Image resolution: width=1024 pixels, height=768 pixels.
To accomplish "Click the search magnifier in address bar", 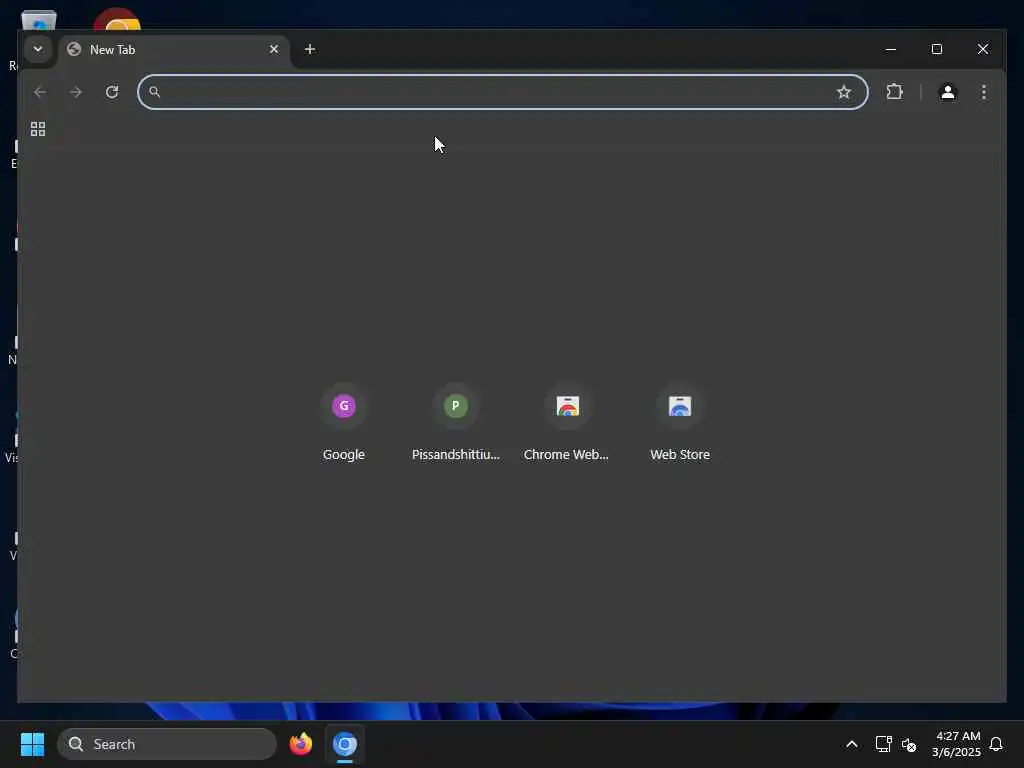I will [x=154, y=92].
